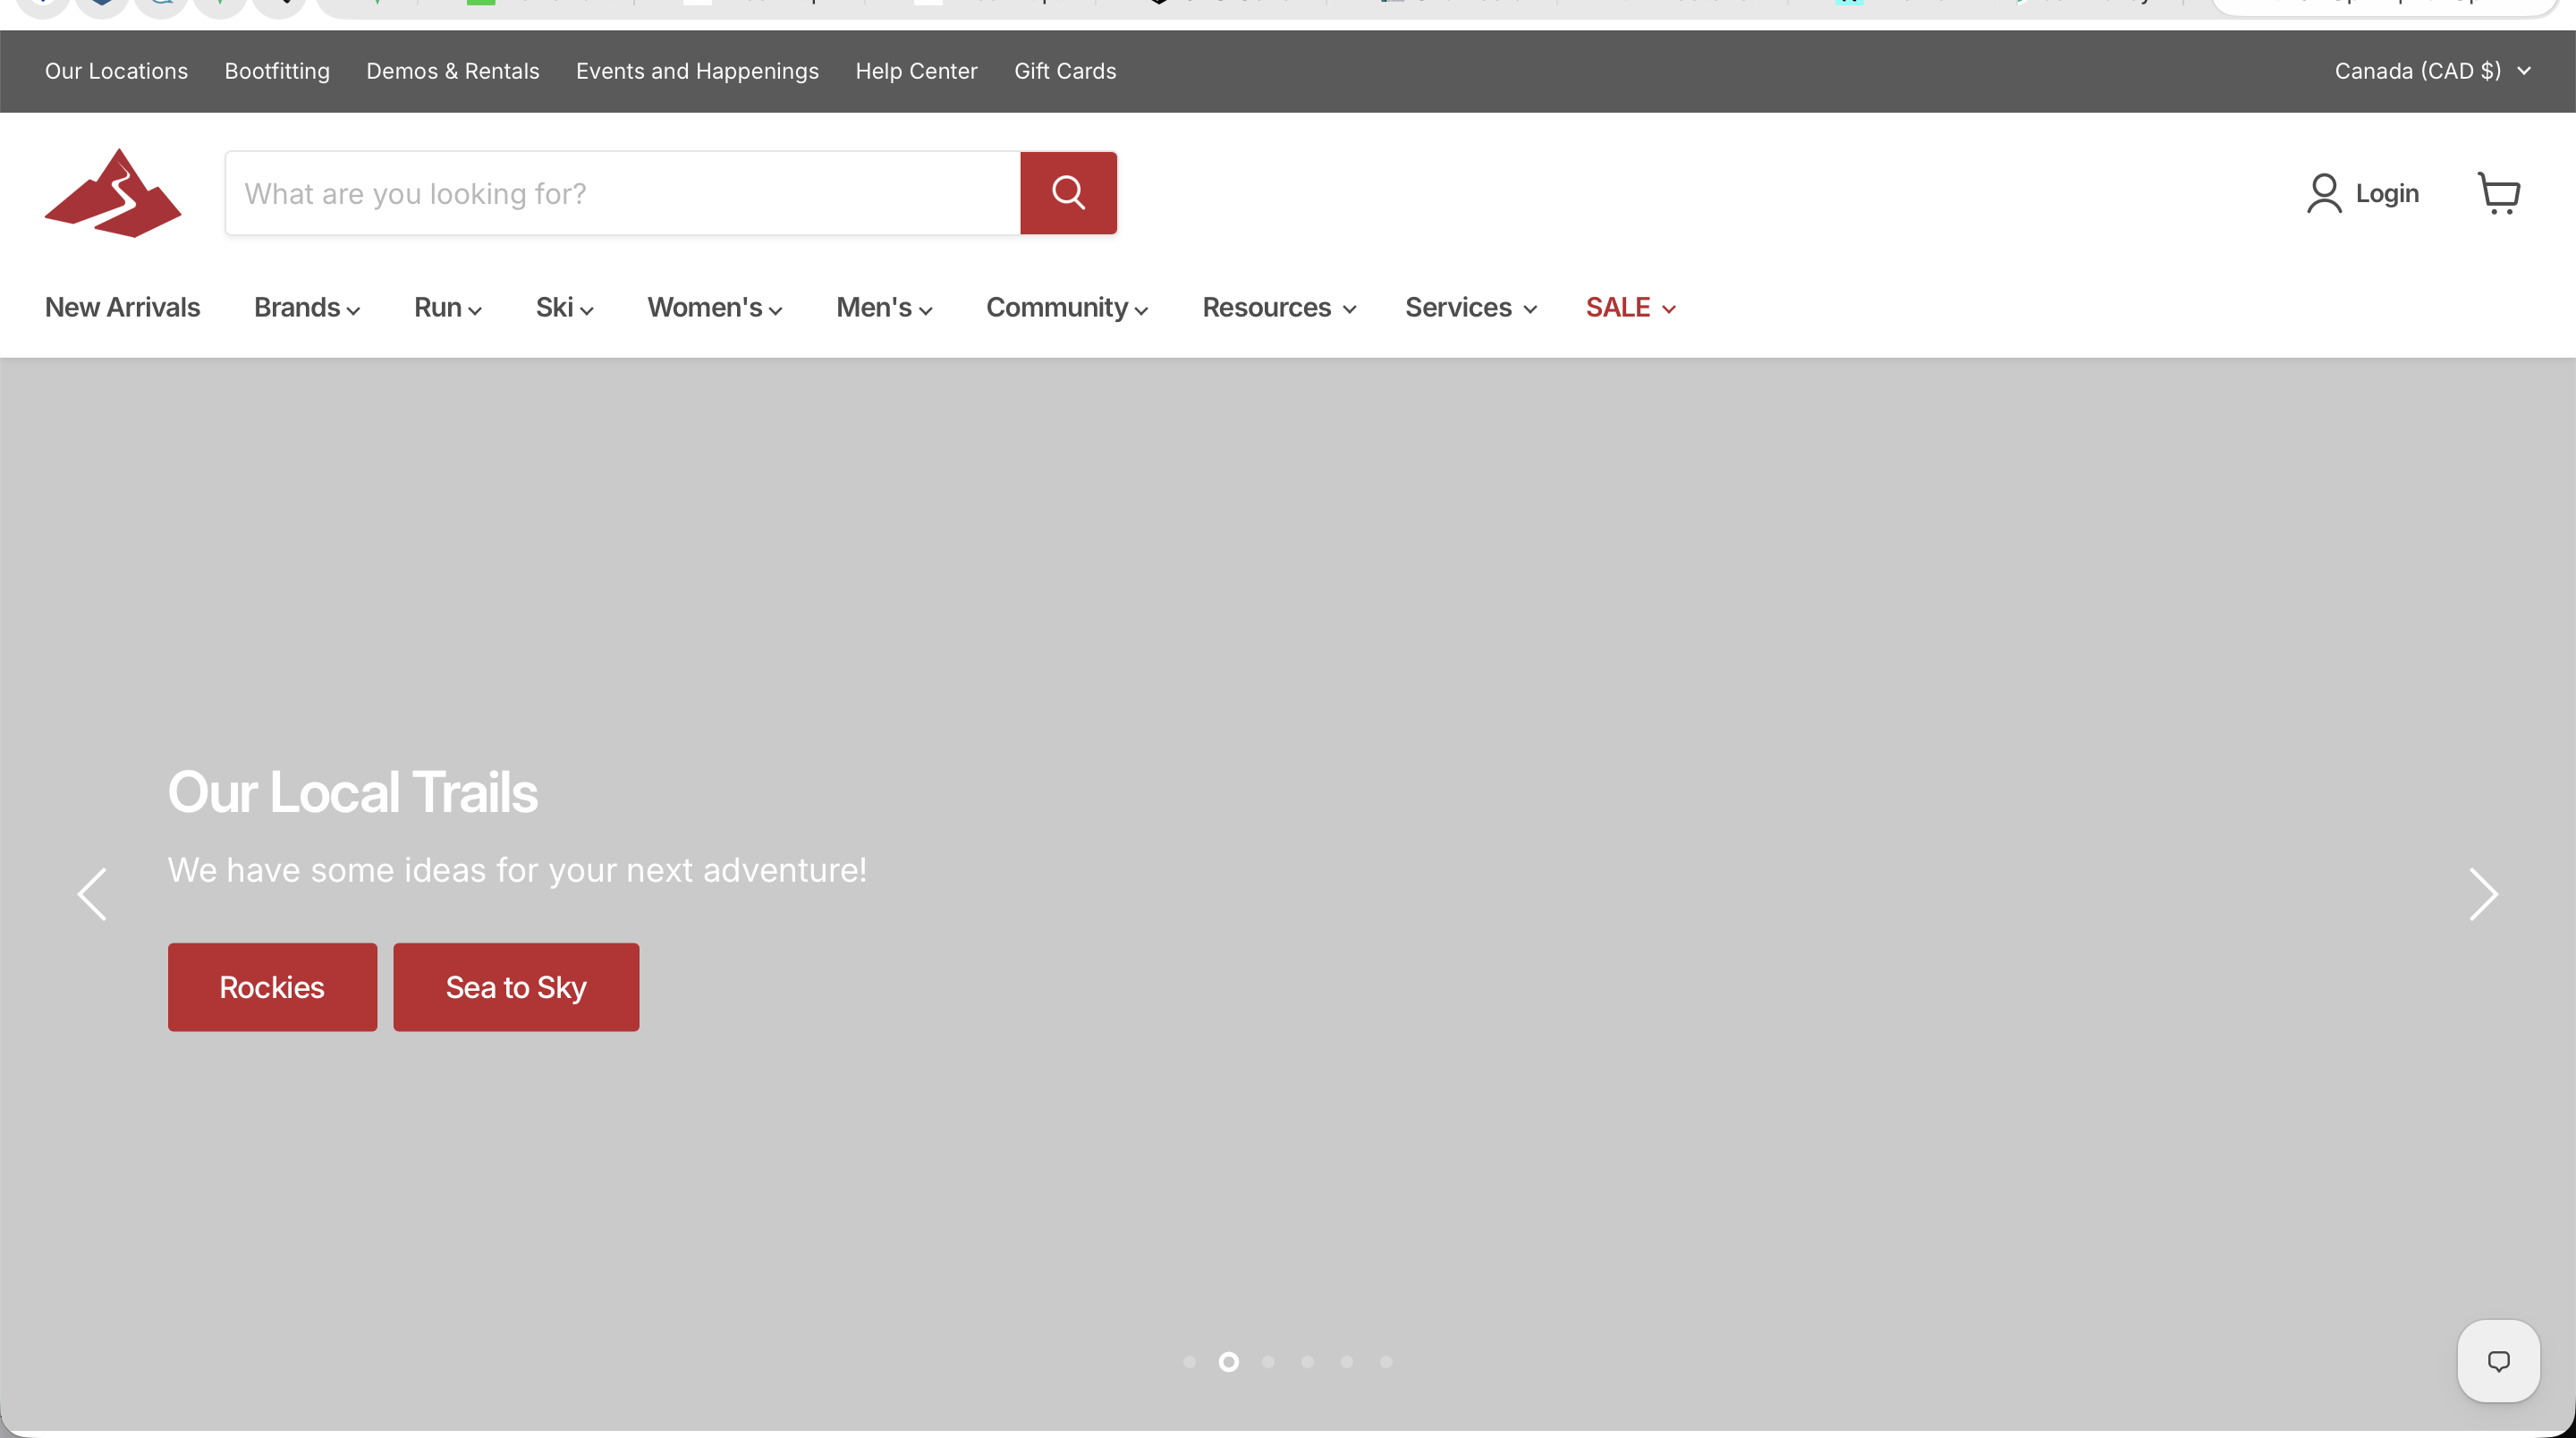Select the first carousel dot

point(1189,1361)
